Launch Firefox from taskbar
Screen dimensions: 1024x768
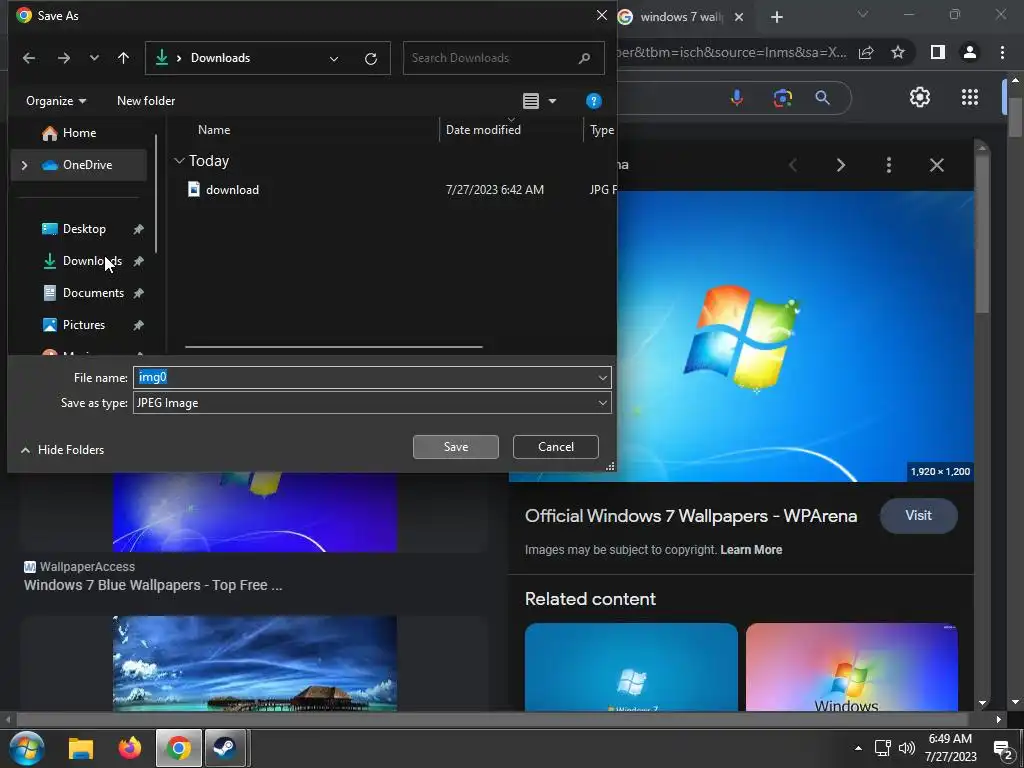click(129, 748)
